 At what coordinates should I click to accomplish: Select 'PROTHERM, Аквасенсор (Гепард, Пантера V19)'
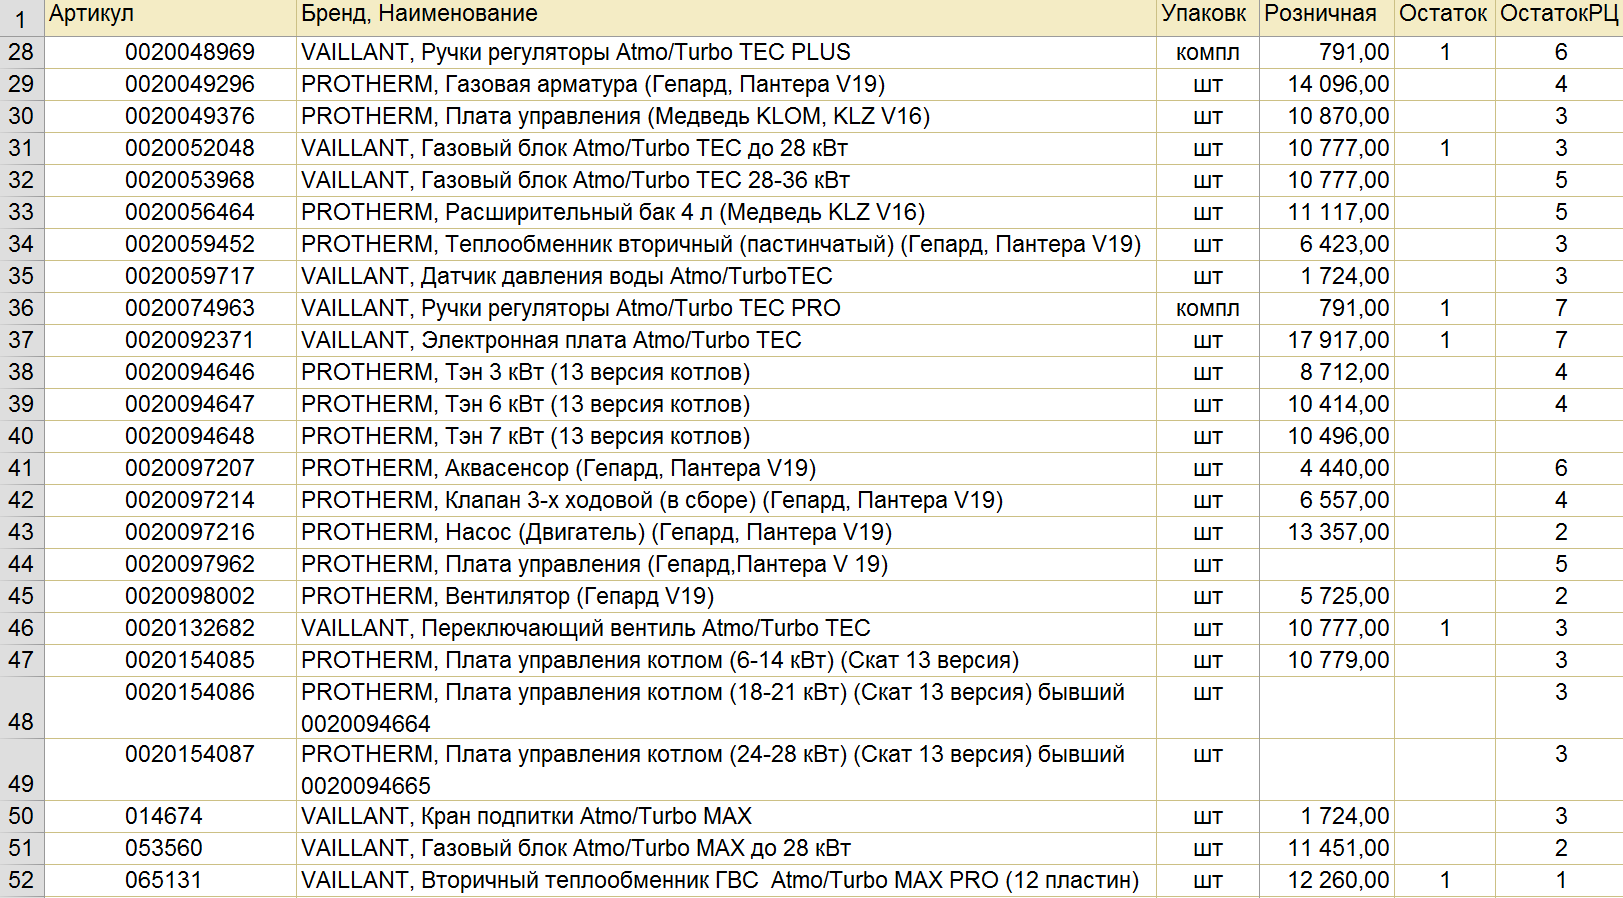(726, 468)
